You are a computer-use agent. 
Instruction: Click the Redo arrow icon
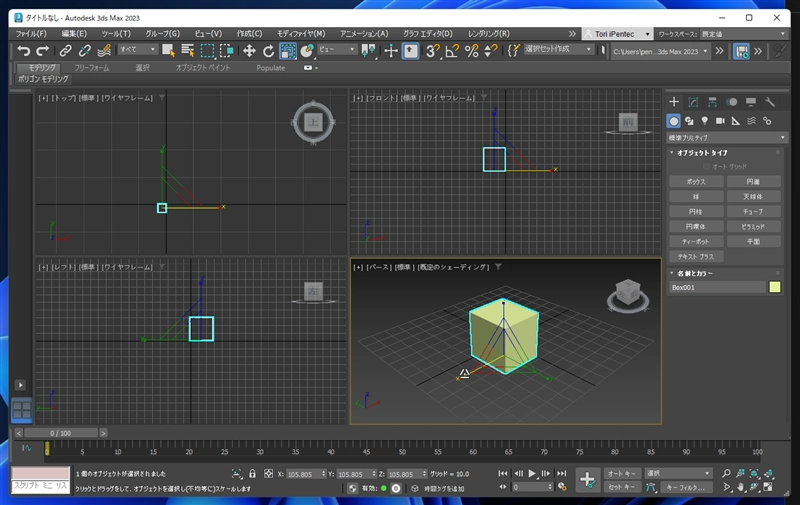coord(43,50)
